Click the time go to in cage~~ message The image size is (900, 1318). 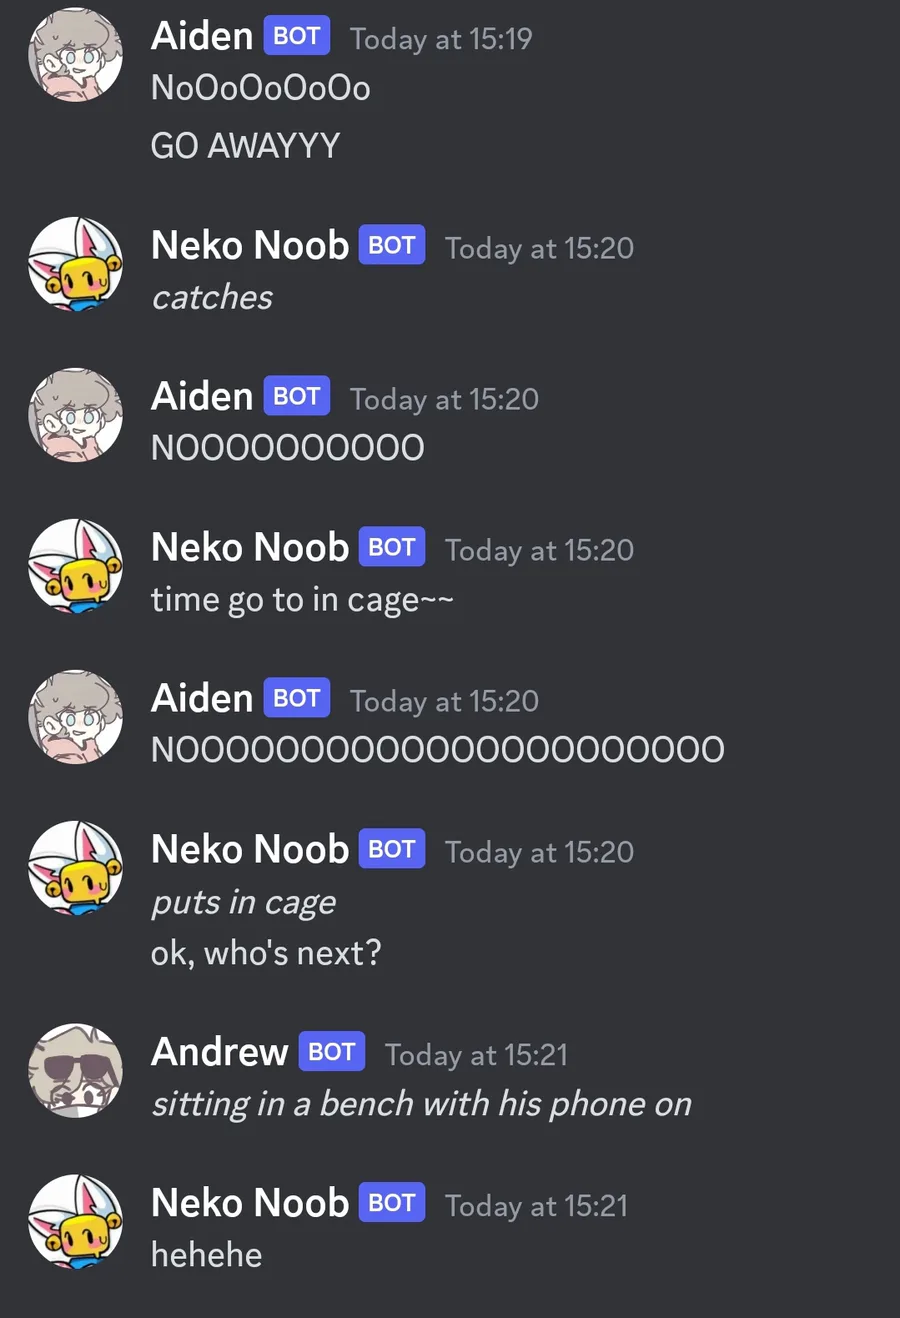click(x=302, y=600)
